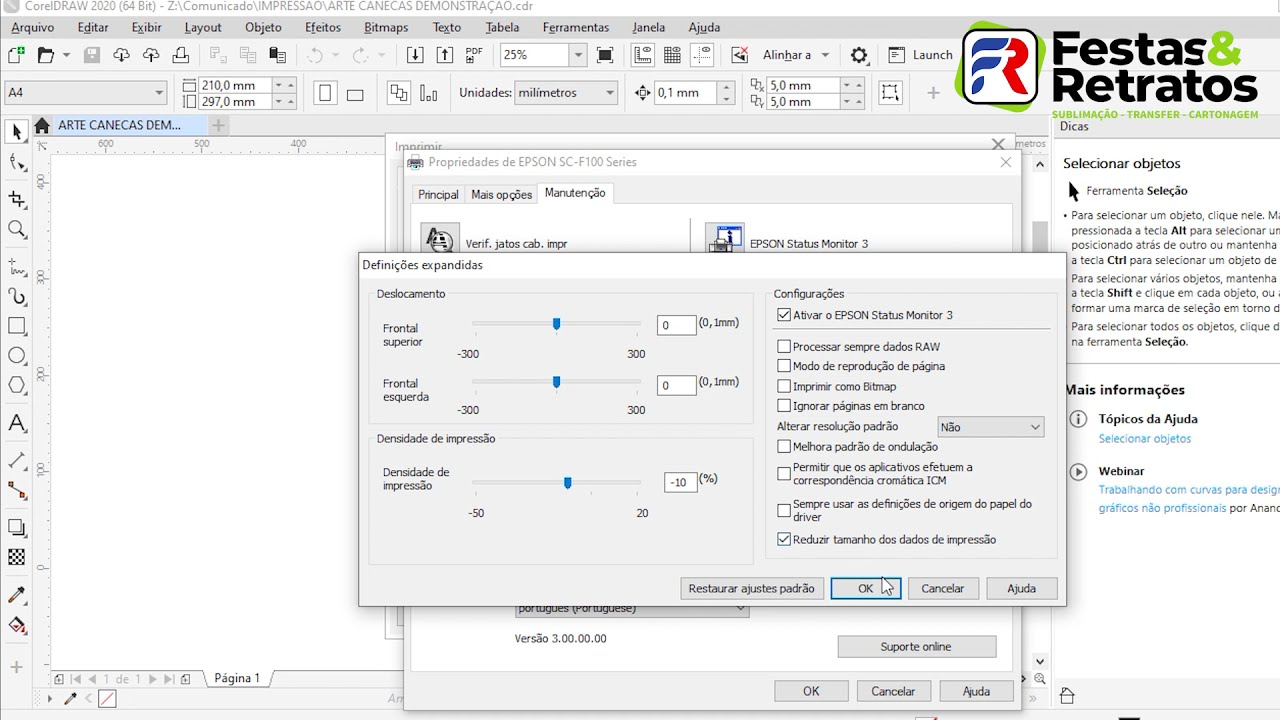Check Permitir correspondência cromática ICM option

(x=784, y=474)
